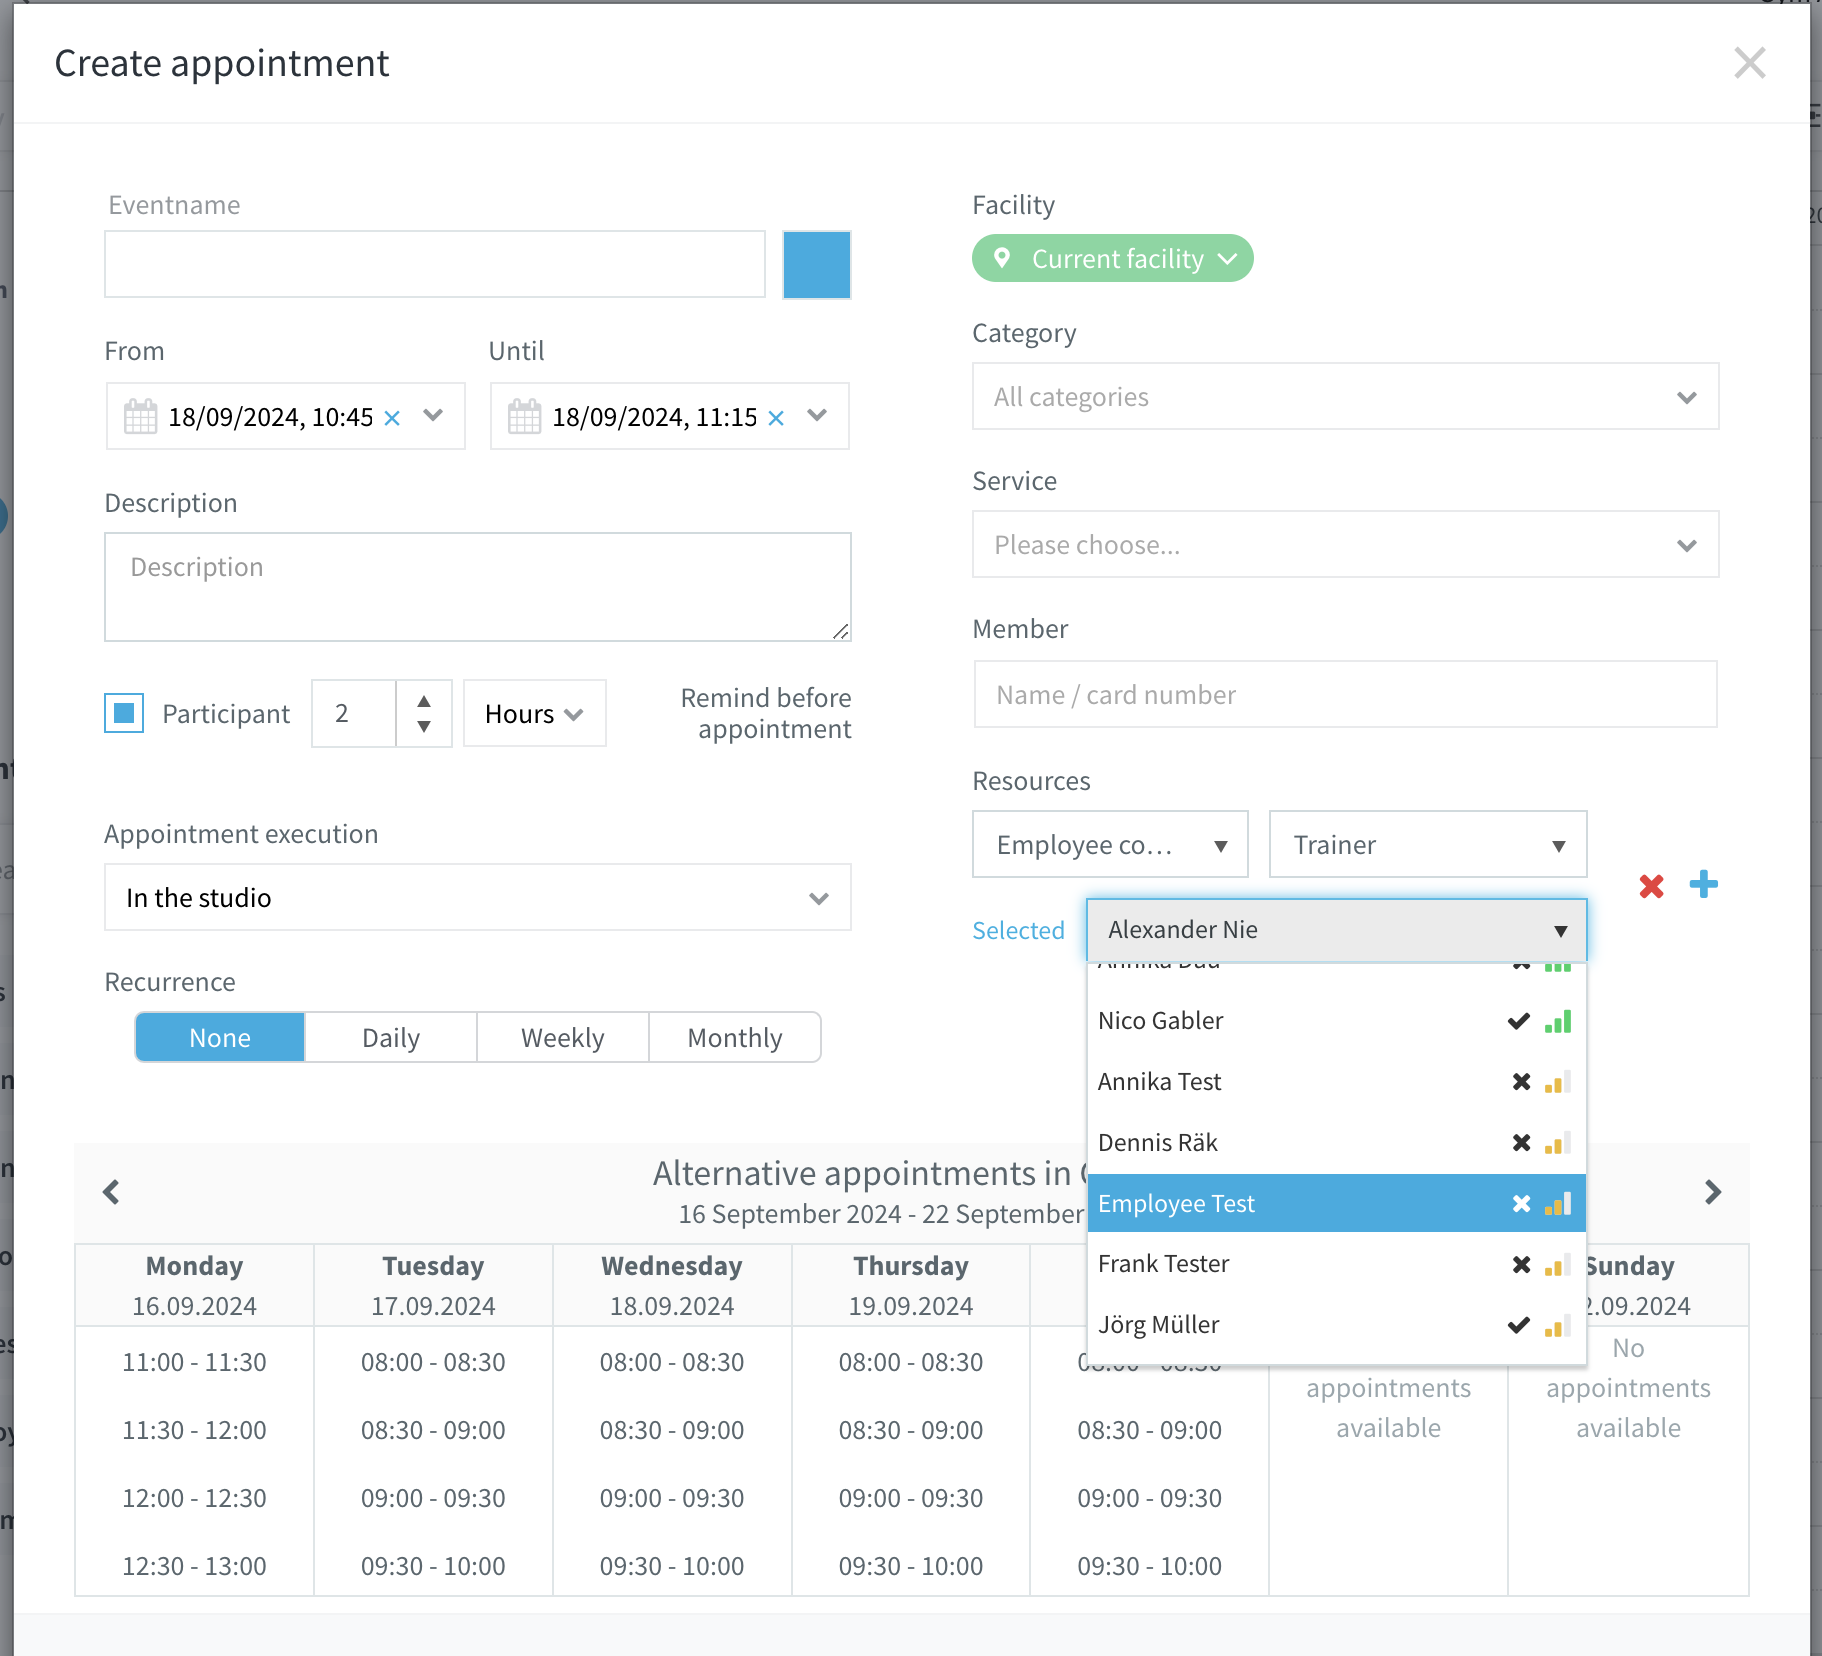Click Dennis Räk's unavailable X icon

tap(1521, 1142)
